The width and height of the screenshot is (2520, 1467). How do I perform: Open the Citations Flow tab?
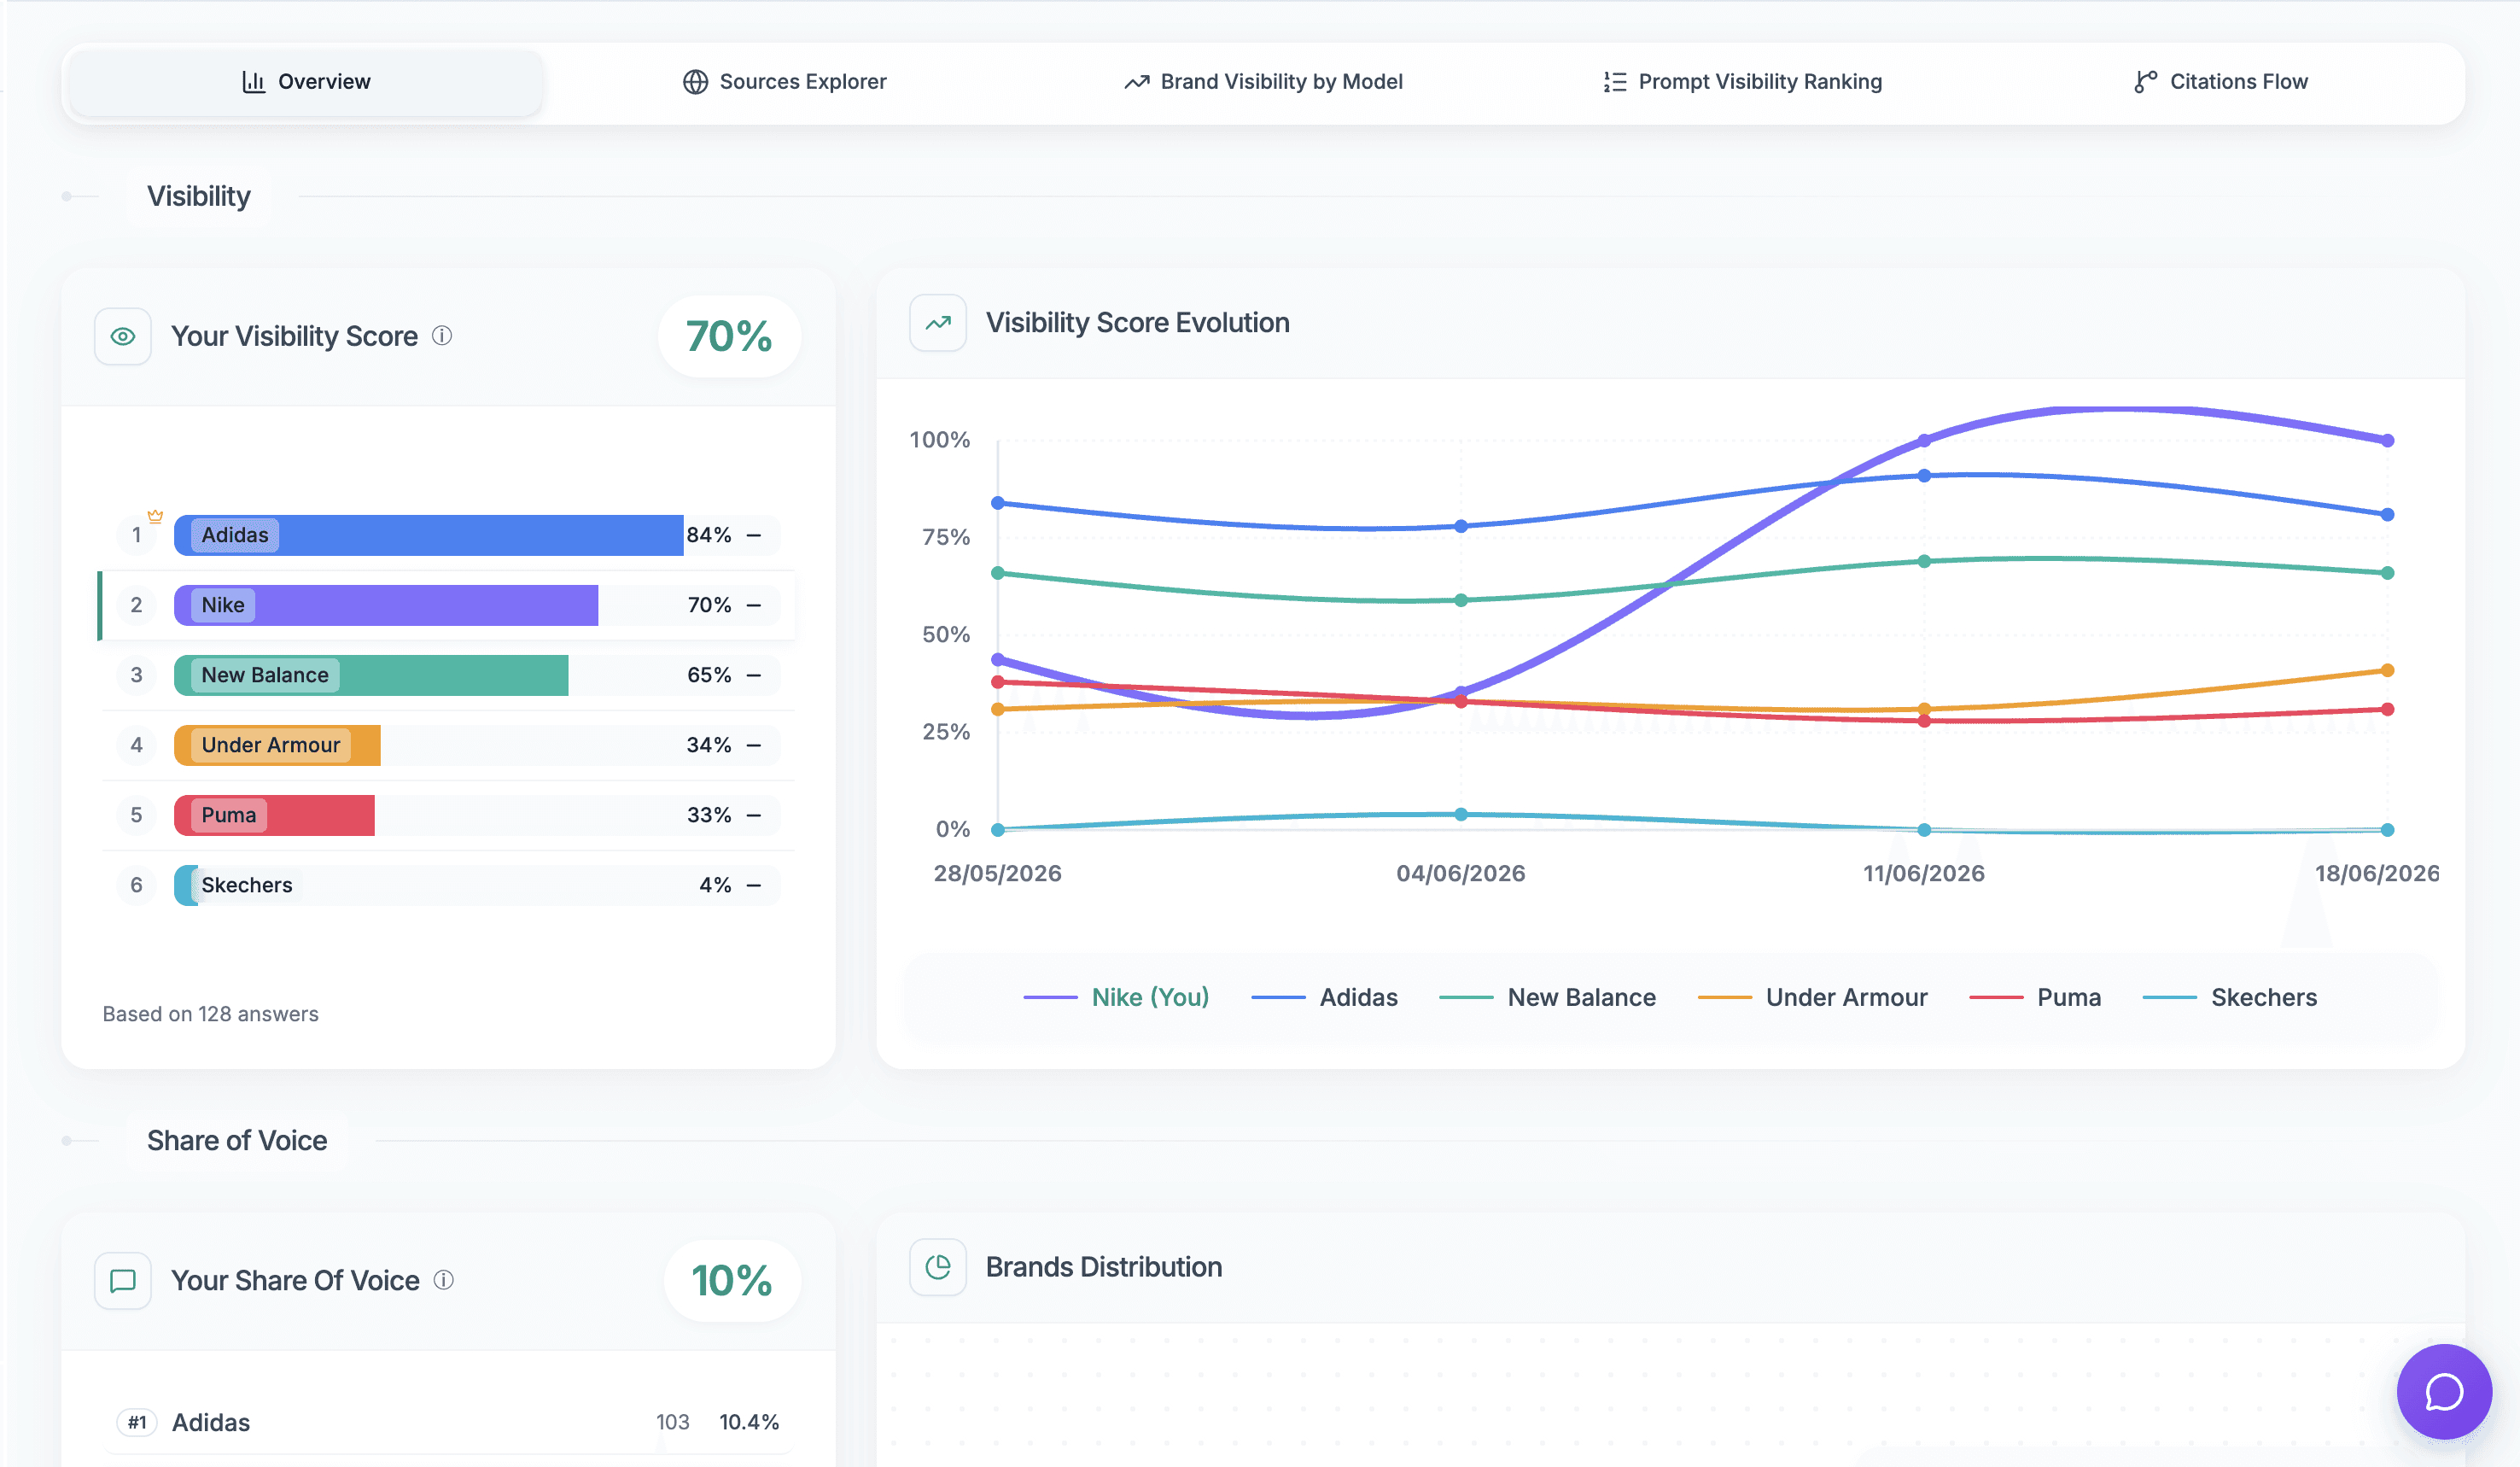2220,82
